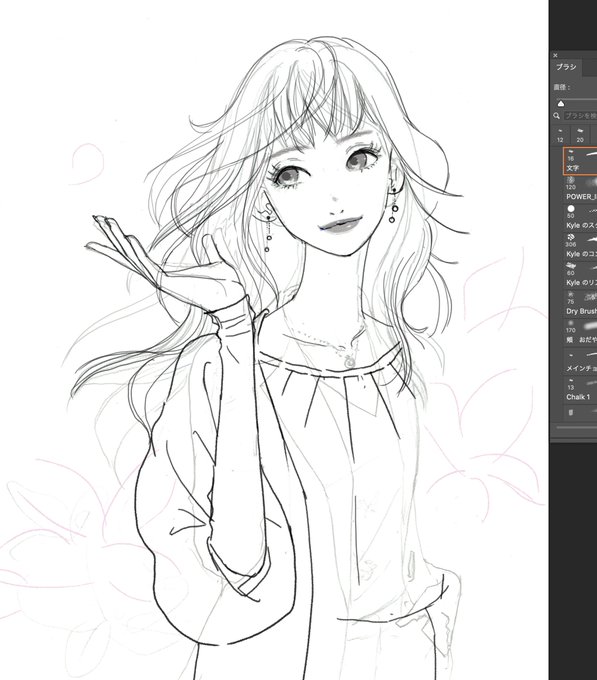The width and height of the screenshot is (597, 680).
Task: Select the POWER brush preset size 120
Action: (x=580, y=190)
